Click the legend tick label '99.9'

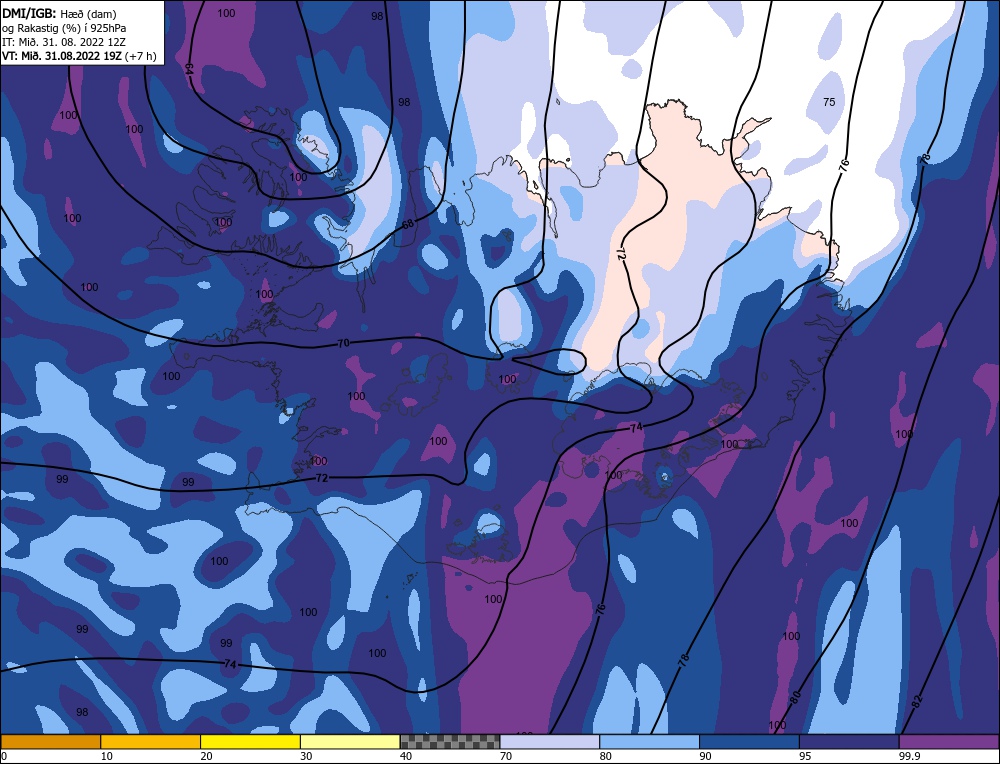pyautogui.click(x=908, y=756)
